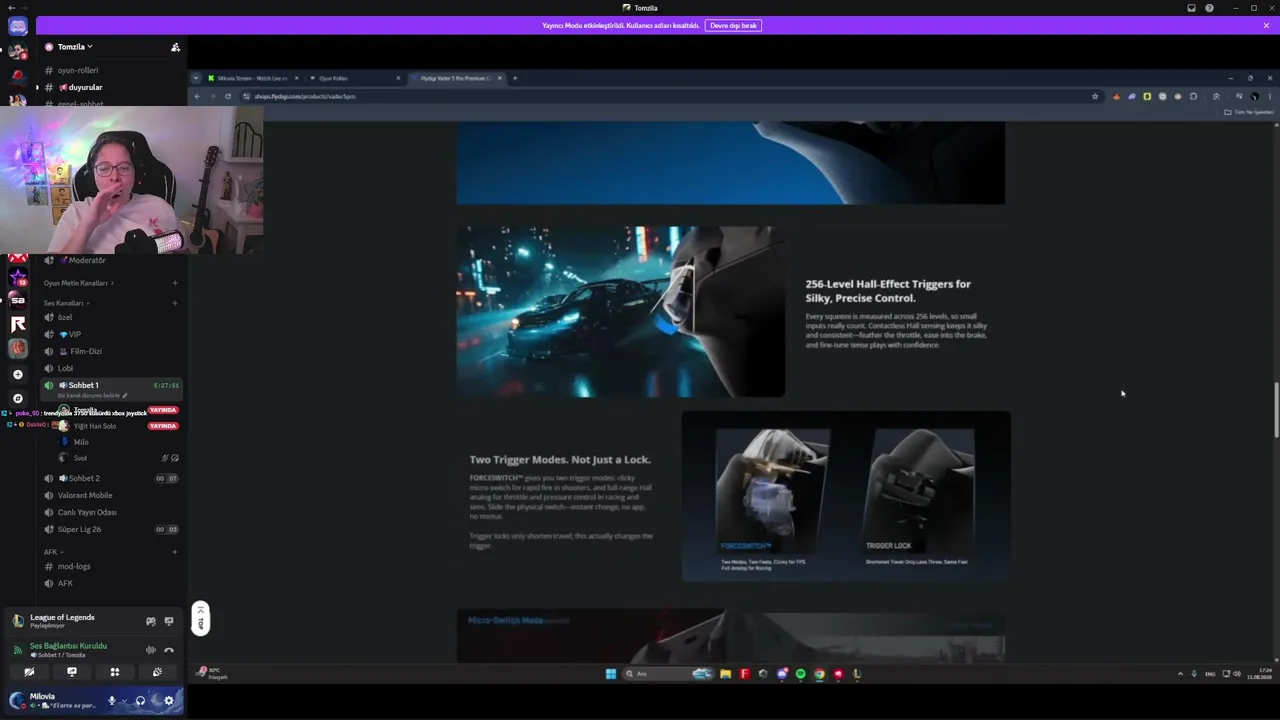Open a new tab in the browser
This screenshot has width=1280, height=720.
[x=515, y=78]
